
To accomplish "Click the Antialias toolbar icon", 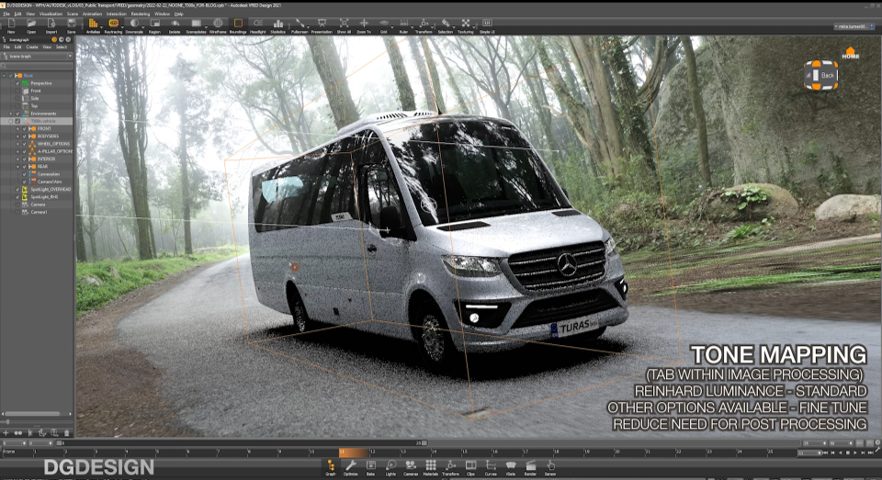I will [x=92, y=25].
